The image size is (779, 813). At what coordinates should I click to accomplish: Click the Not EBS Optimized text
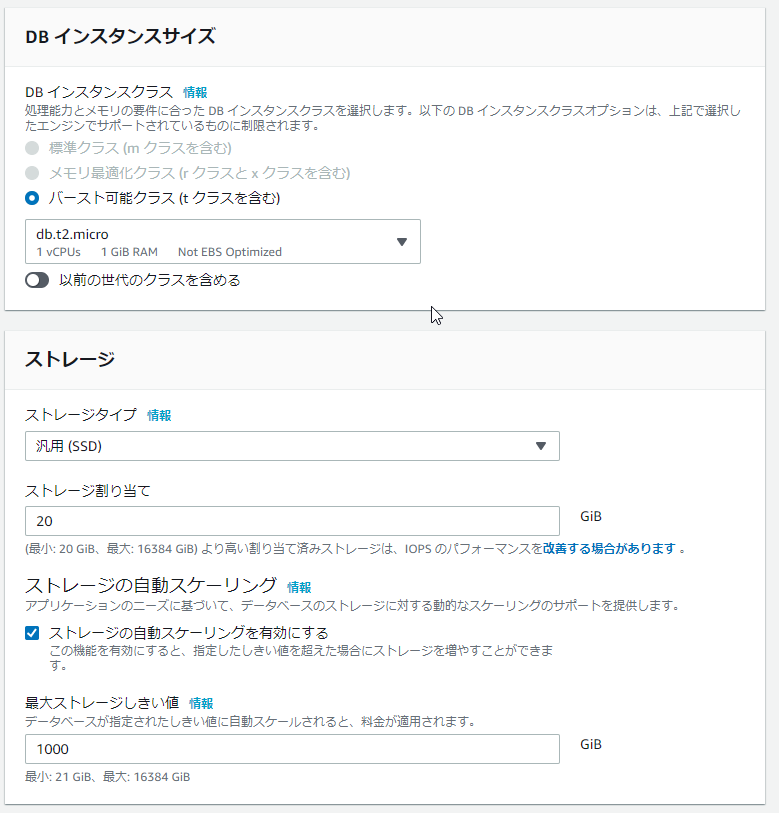(230, 252)
